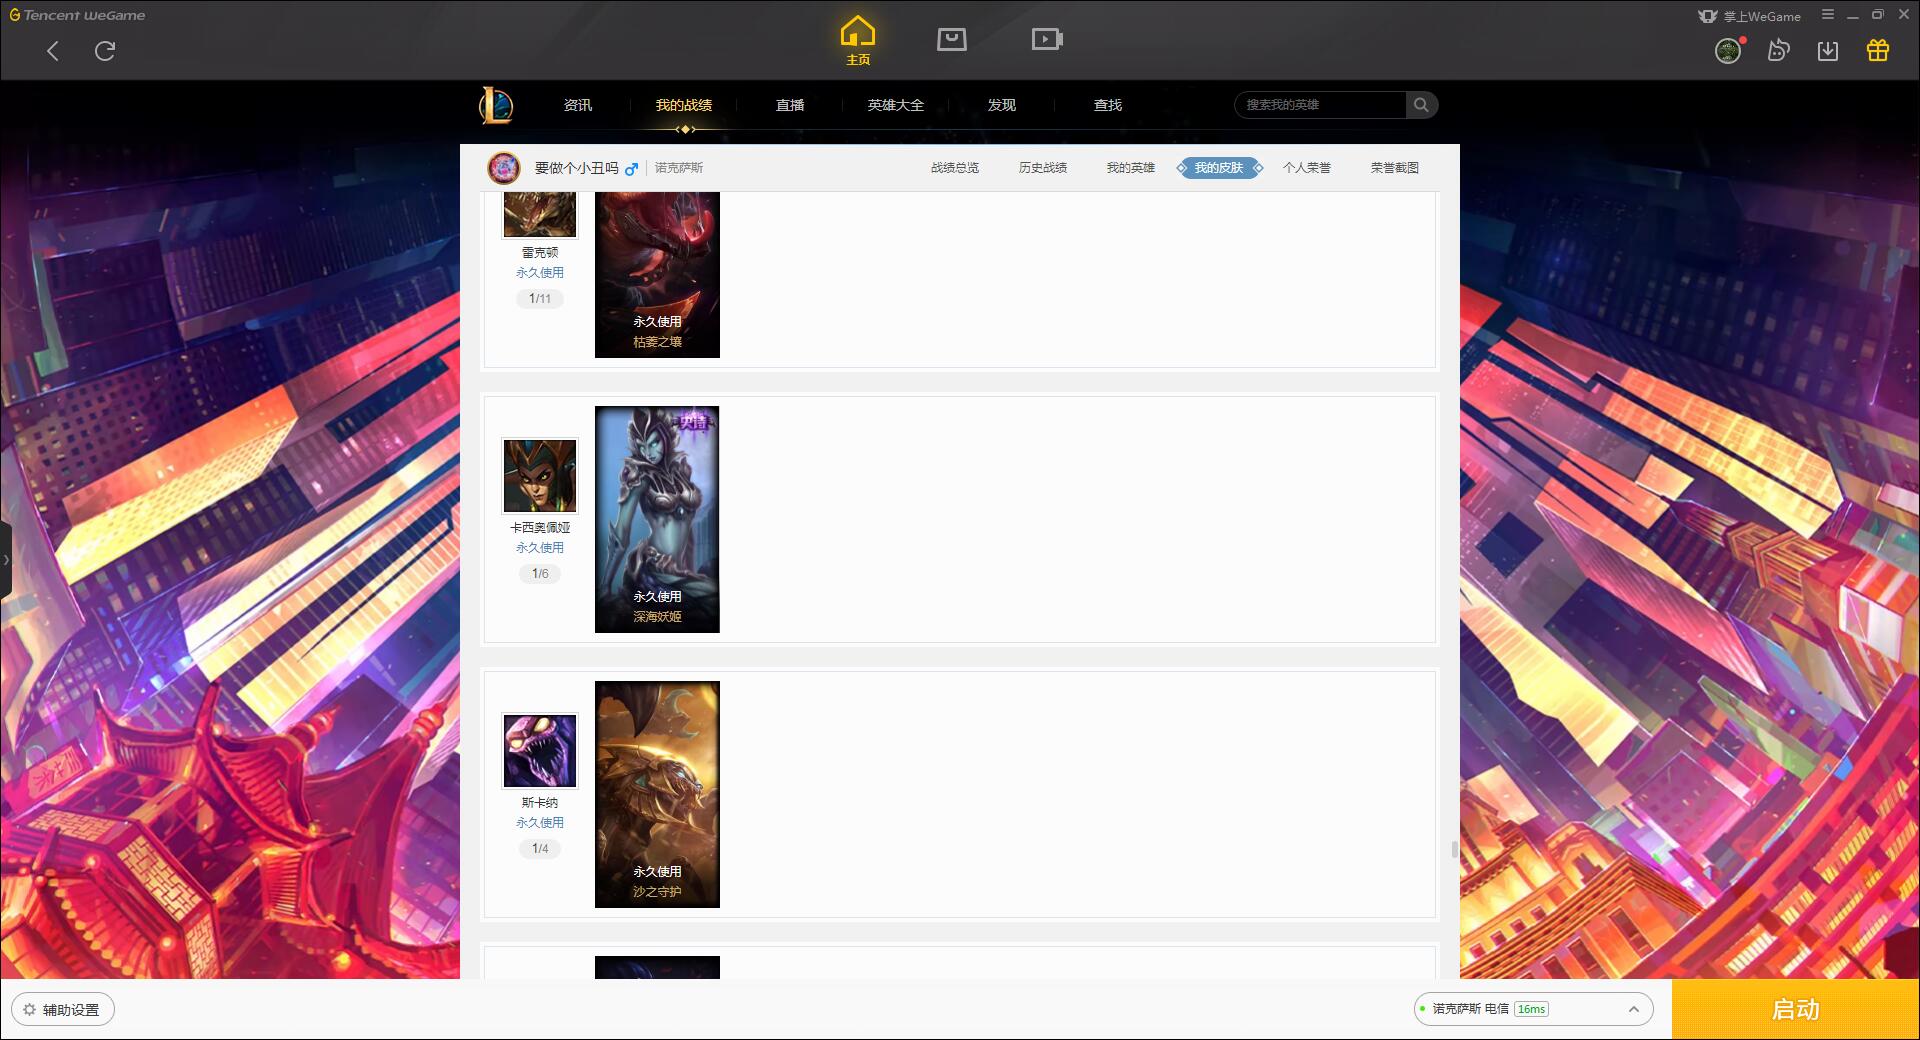Open the 深海妖姬 skin card
1920x1040 pixels.
click(x=657, y=519)
